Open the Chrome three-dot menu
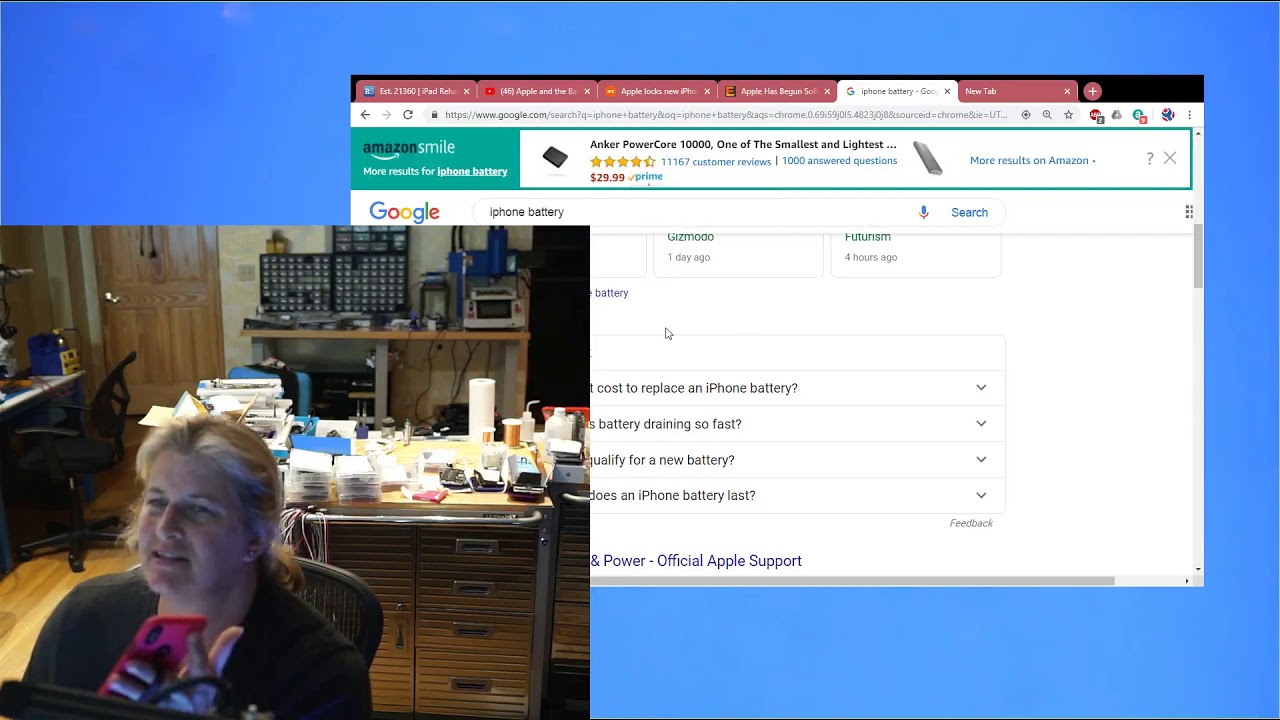1280x720 pixels. point(1189,115)
